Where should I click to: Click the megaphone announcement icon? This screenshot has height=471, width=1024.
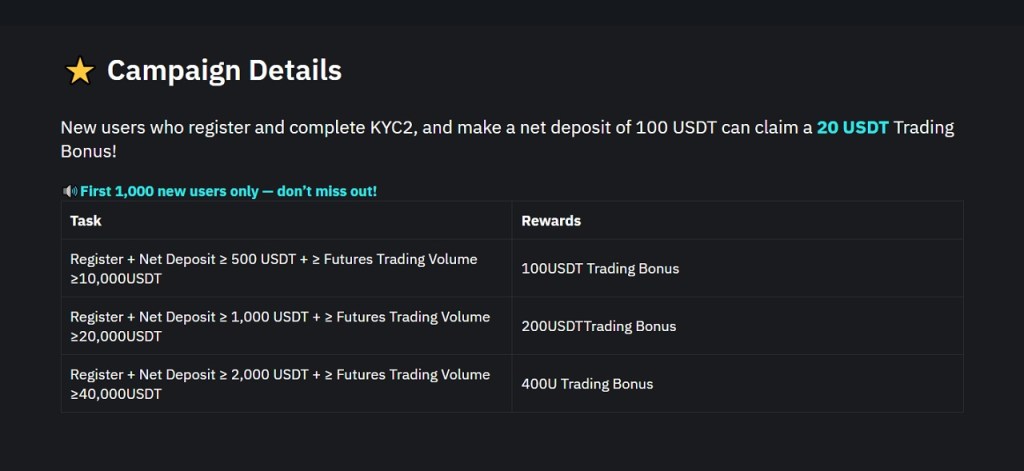[x=69, y=190]
